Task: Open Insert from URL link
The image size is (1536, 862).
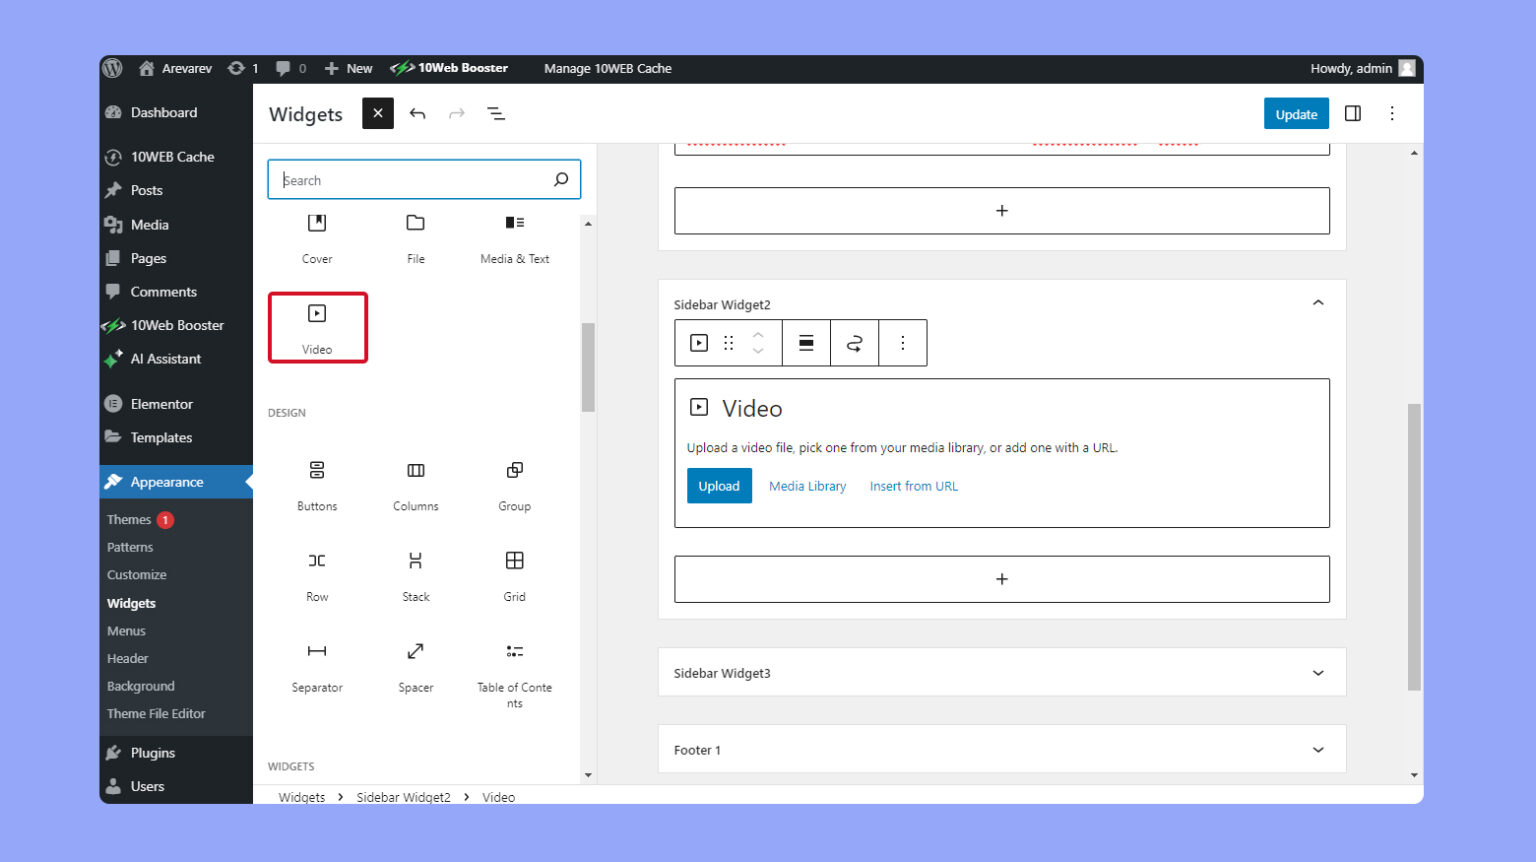Action: (x=912, y=485)
